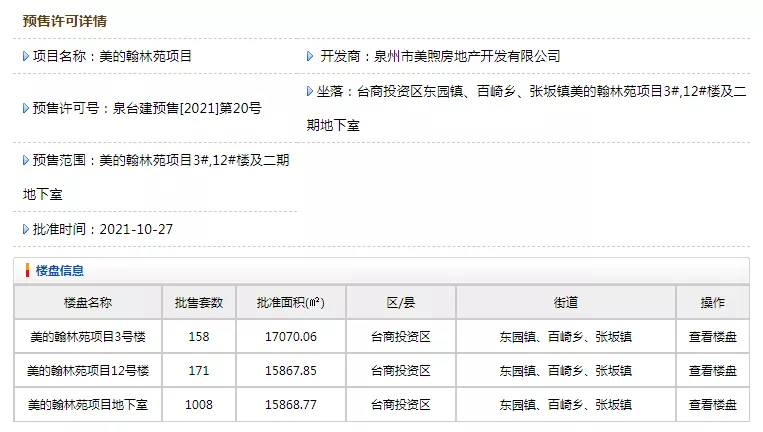763x432 pixels.
Task: Click the street cell in the 3号楼 row
Action: pos(565,337)
